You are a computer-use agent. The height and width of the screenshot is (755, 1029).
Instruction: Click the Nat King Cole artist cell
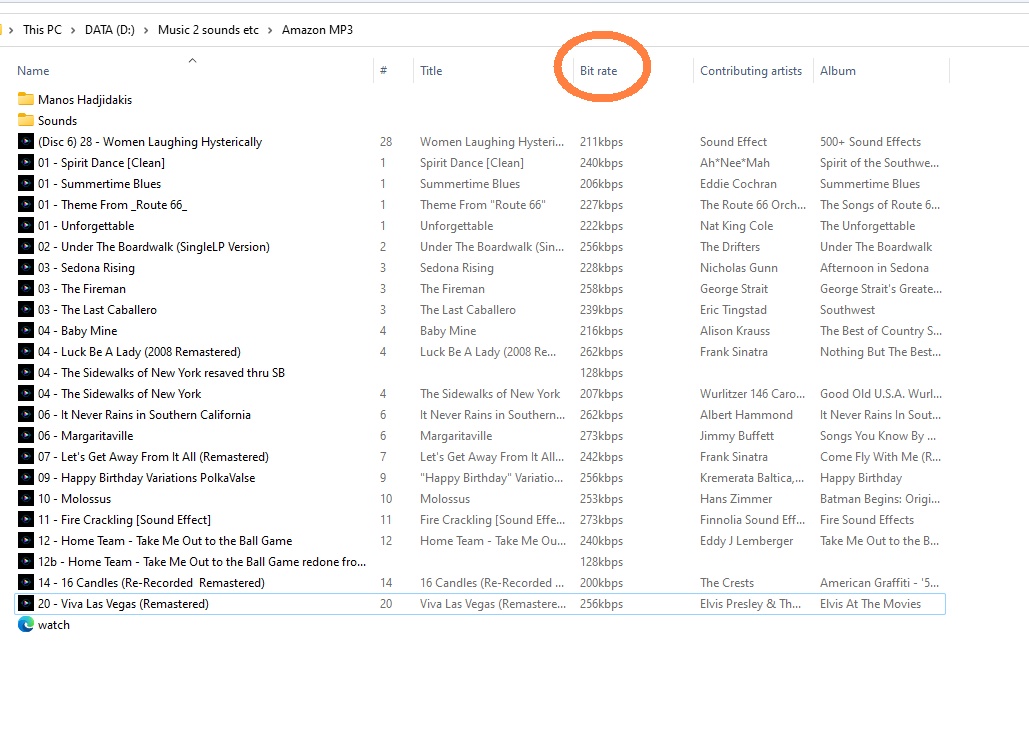click(x=736, y=226)
